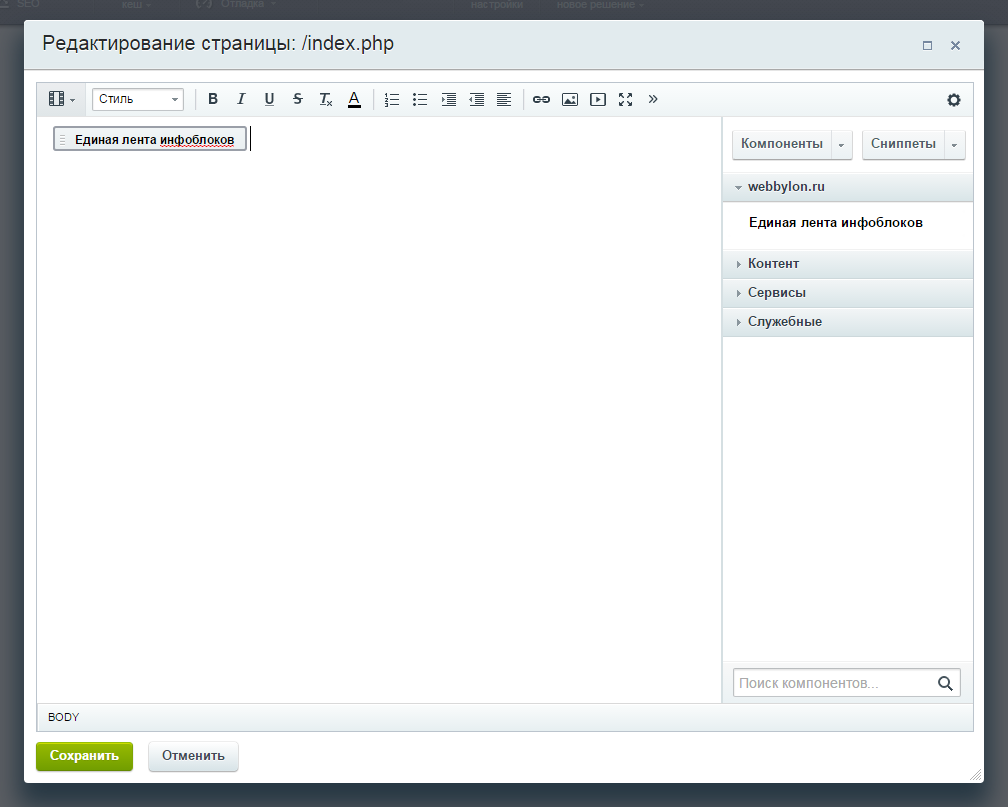Expand the Контент components section
Viewport: 1008px width, 807px height.
(773, 264)
